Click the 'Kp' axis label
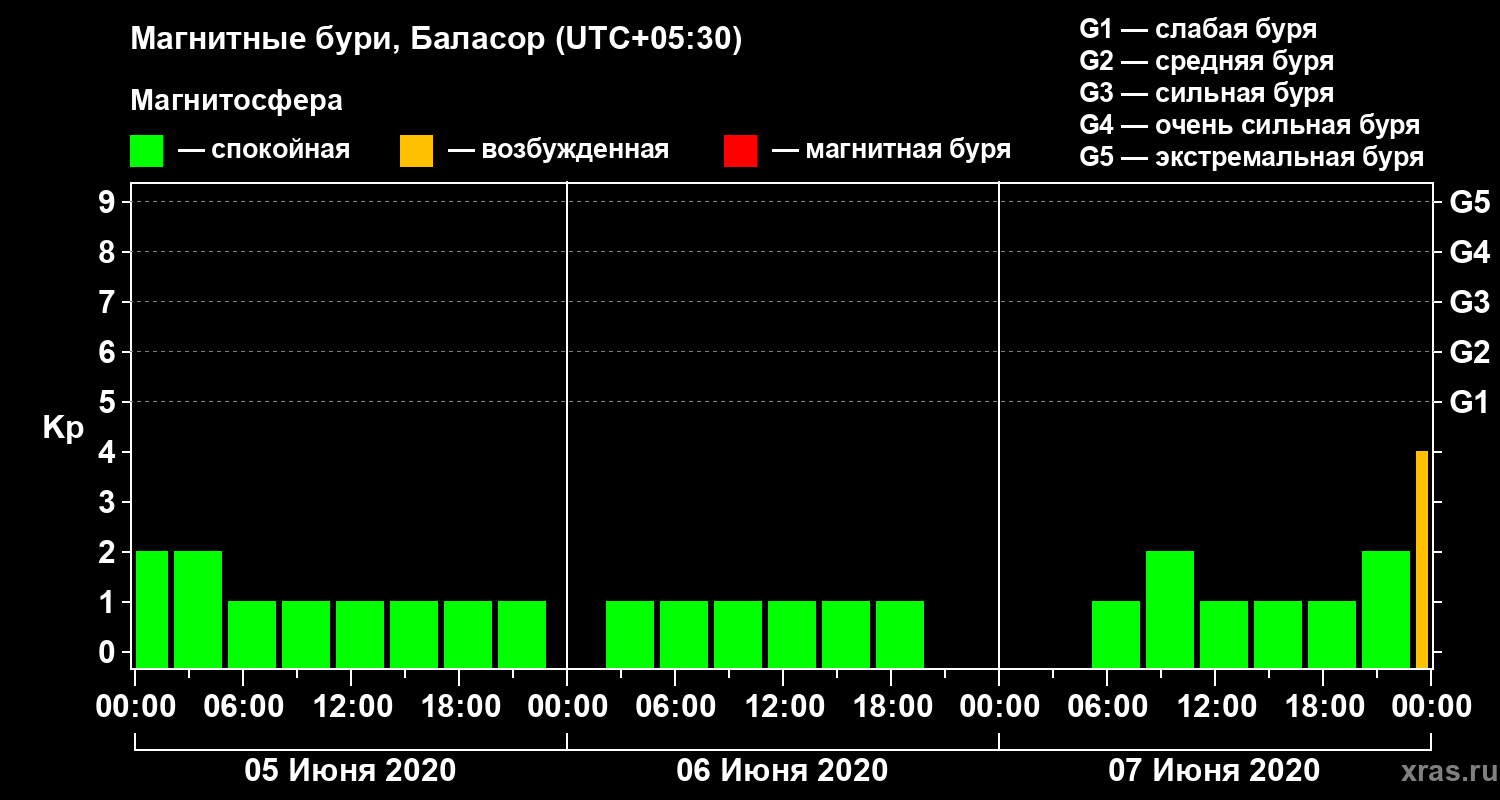Image resolution: width=1500 pixels, height=800 pixels. coord(63,428)
